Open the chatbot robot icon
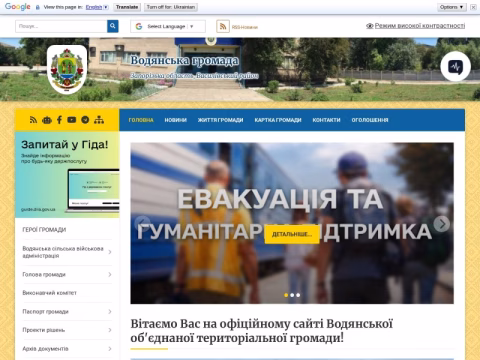 47,120
